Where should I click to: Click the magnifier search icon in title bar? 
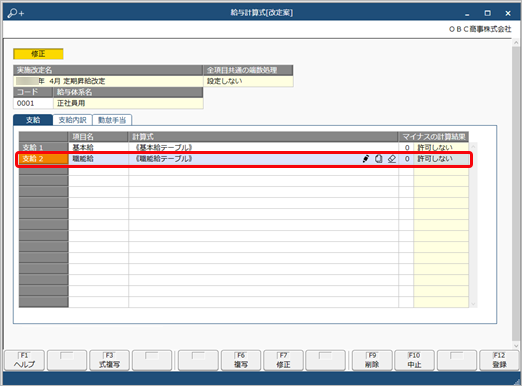[15, 13]
